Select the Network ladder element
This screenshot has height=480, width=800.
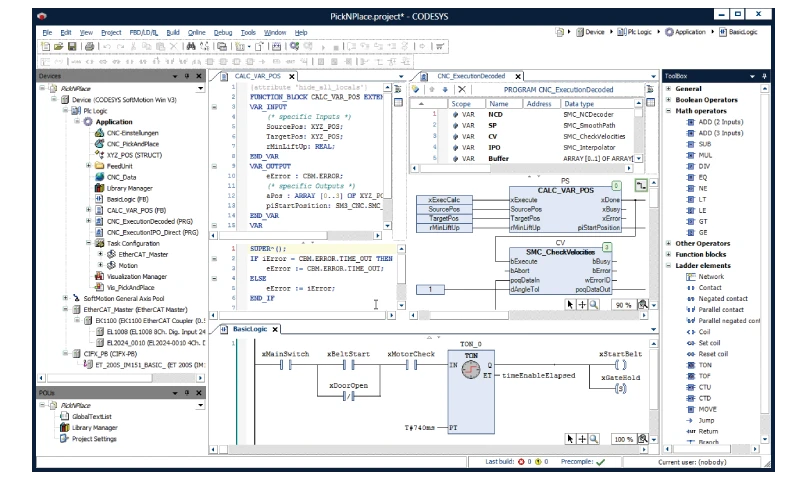pos(705,276)
